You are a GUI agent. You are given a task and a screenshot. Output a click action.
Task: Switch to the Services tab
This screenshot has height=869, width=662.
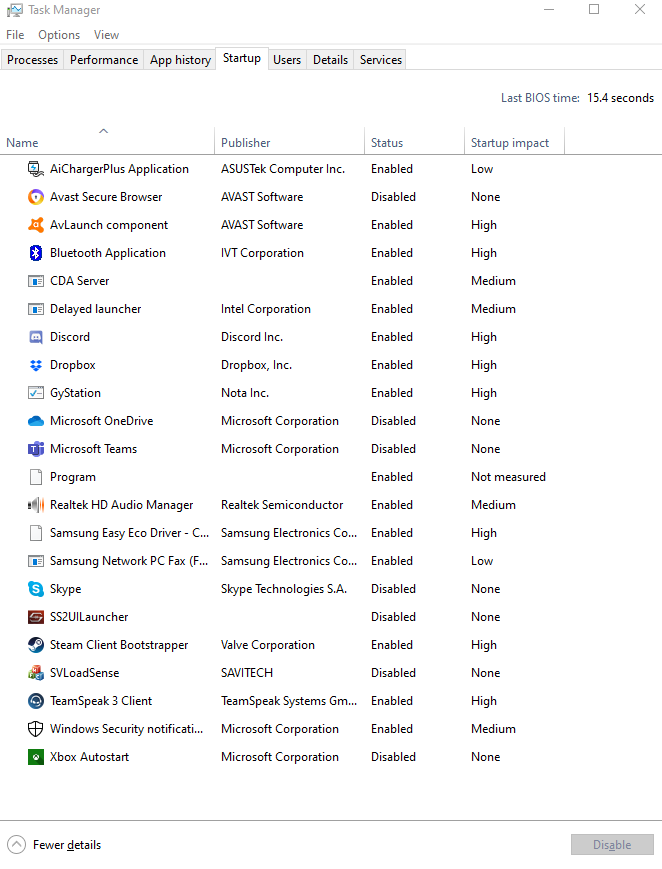point(380,60)
